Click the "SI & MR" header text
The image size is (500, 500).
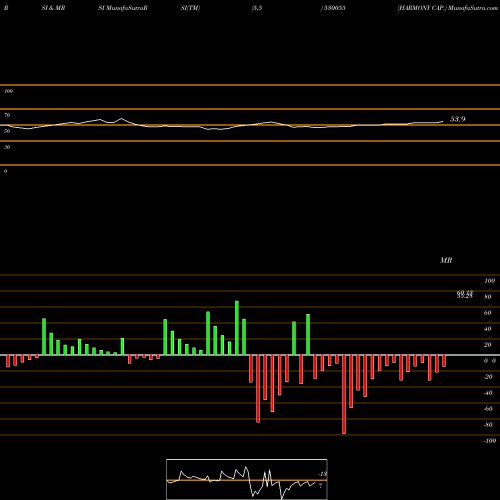click(x=53, y=8)
